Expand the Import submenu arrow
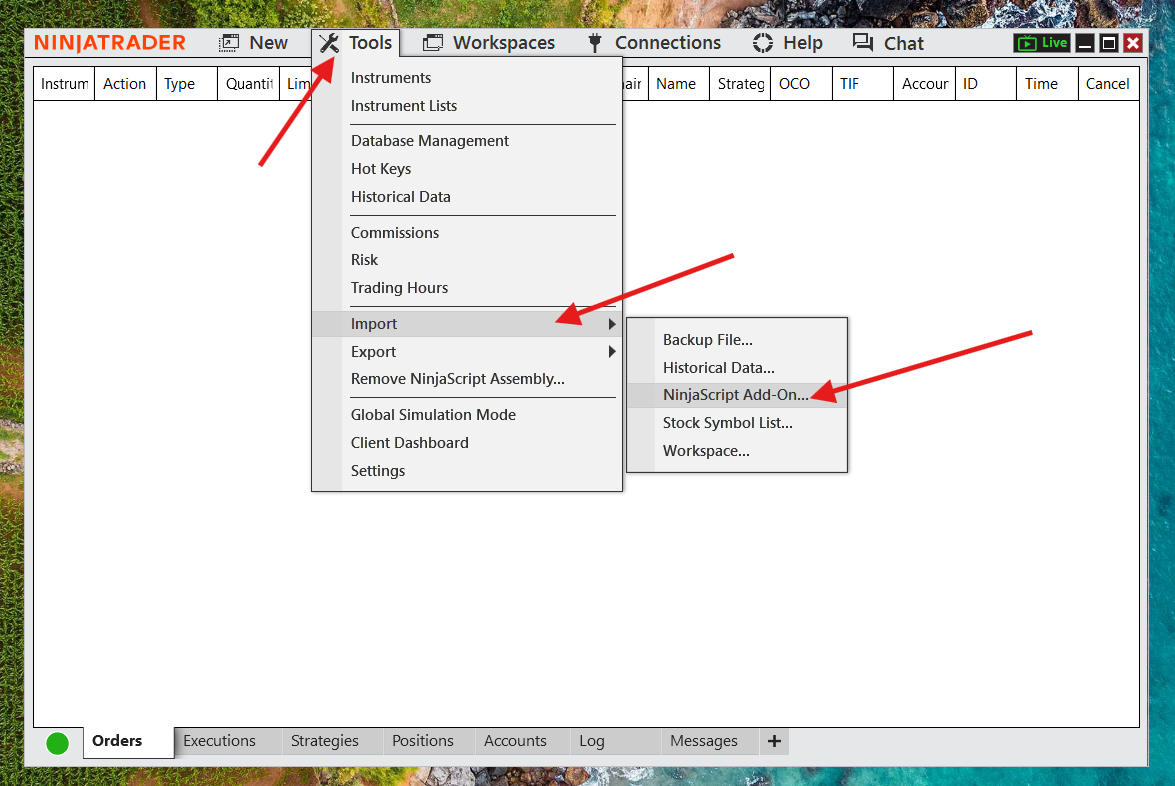The width and height of the screenshot is (1175, 786). point(612,324)
